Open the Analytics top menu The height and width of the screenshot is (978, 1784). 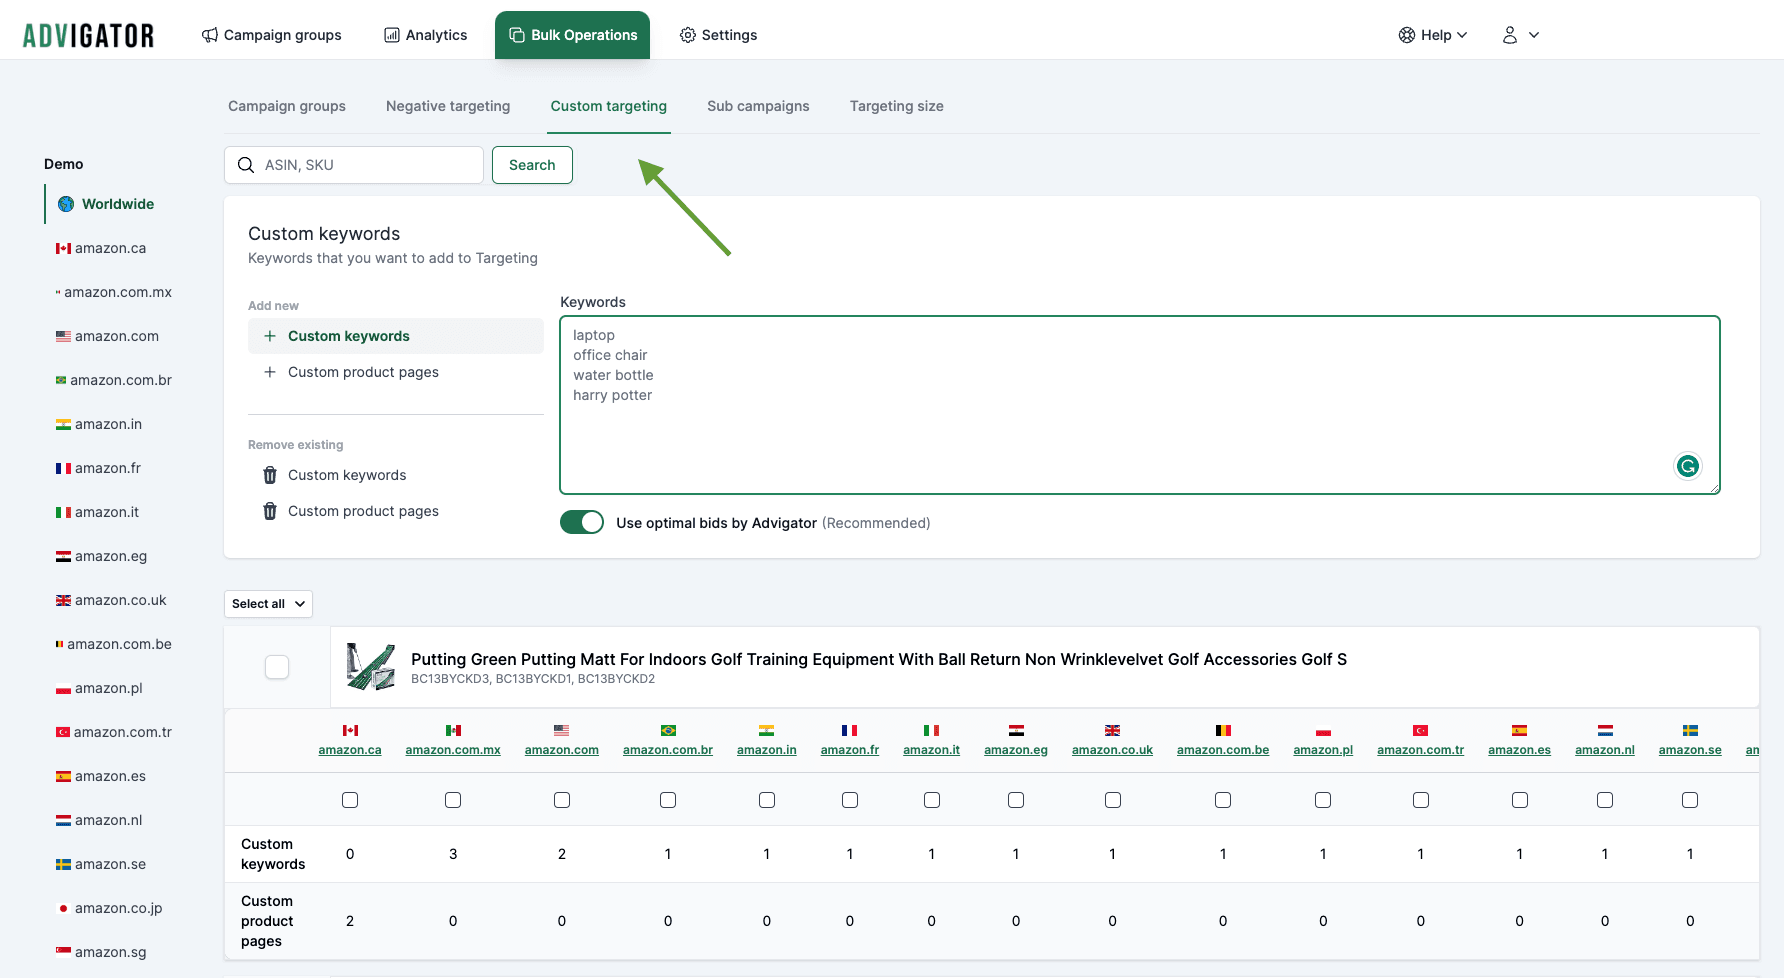(x=426, y=35)
